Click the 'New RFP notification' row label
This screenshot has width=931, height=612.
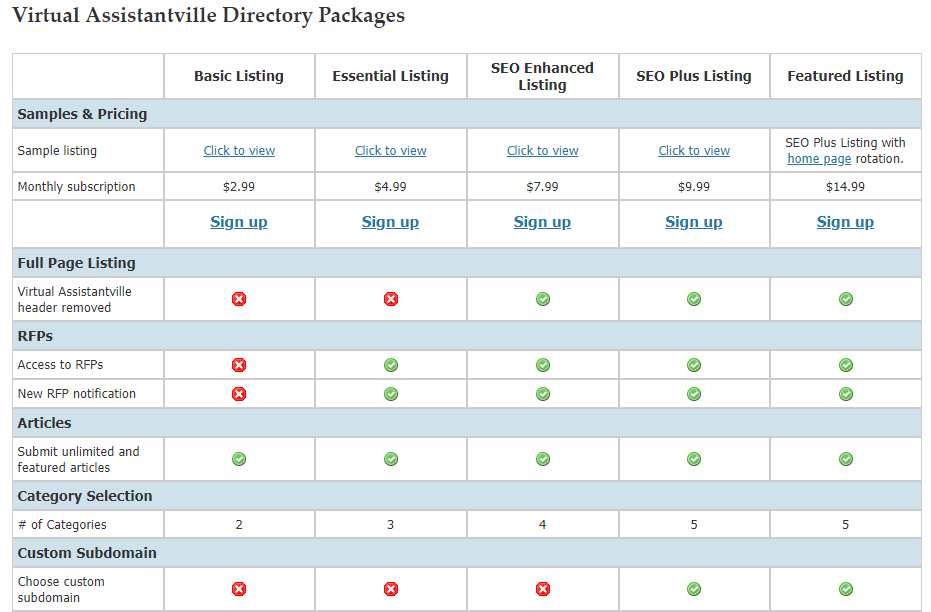click(x=77, y=394)
